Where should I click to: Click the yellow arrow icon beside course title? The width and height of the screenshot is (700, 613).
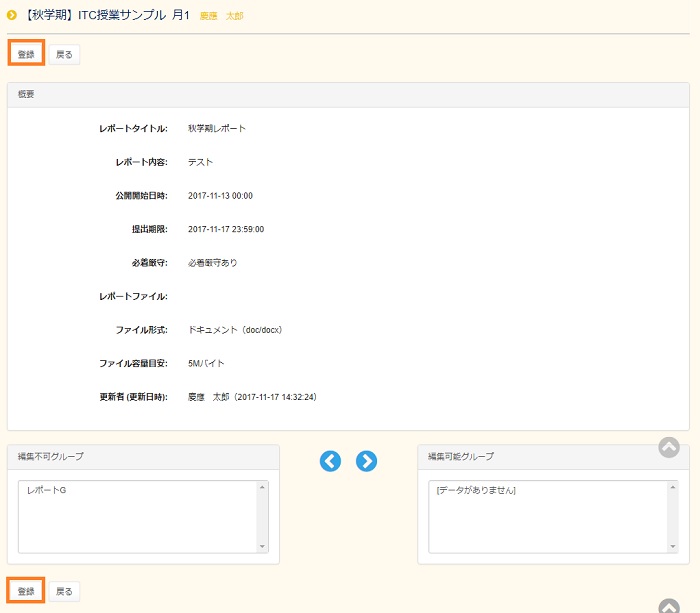pos(12,15)
